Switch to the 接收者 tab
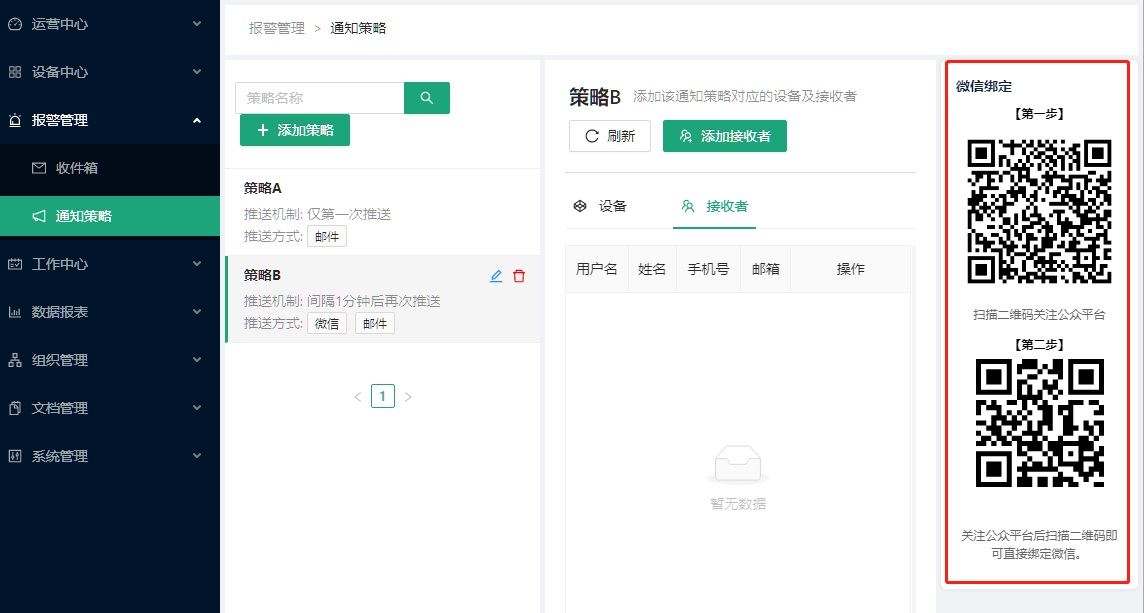The width and height of the screenshot is (1144, 613). (x=714, y=206)
